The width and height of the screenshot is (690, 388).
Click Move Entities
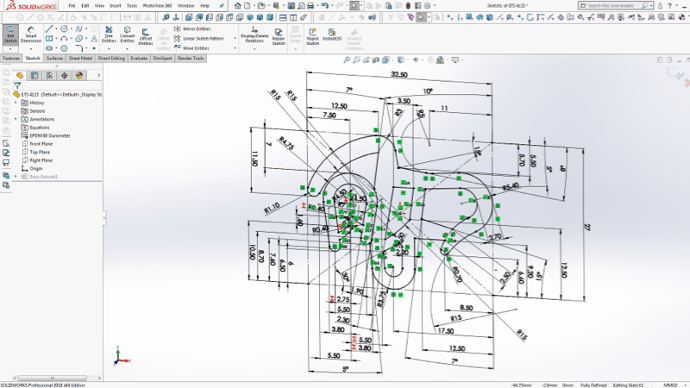pyautogui.click(x=191, y=48)
